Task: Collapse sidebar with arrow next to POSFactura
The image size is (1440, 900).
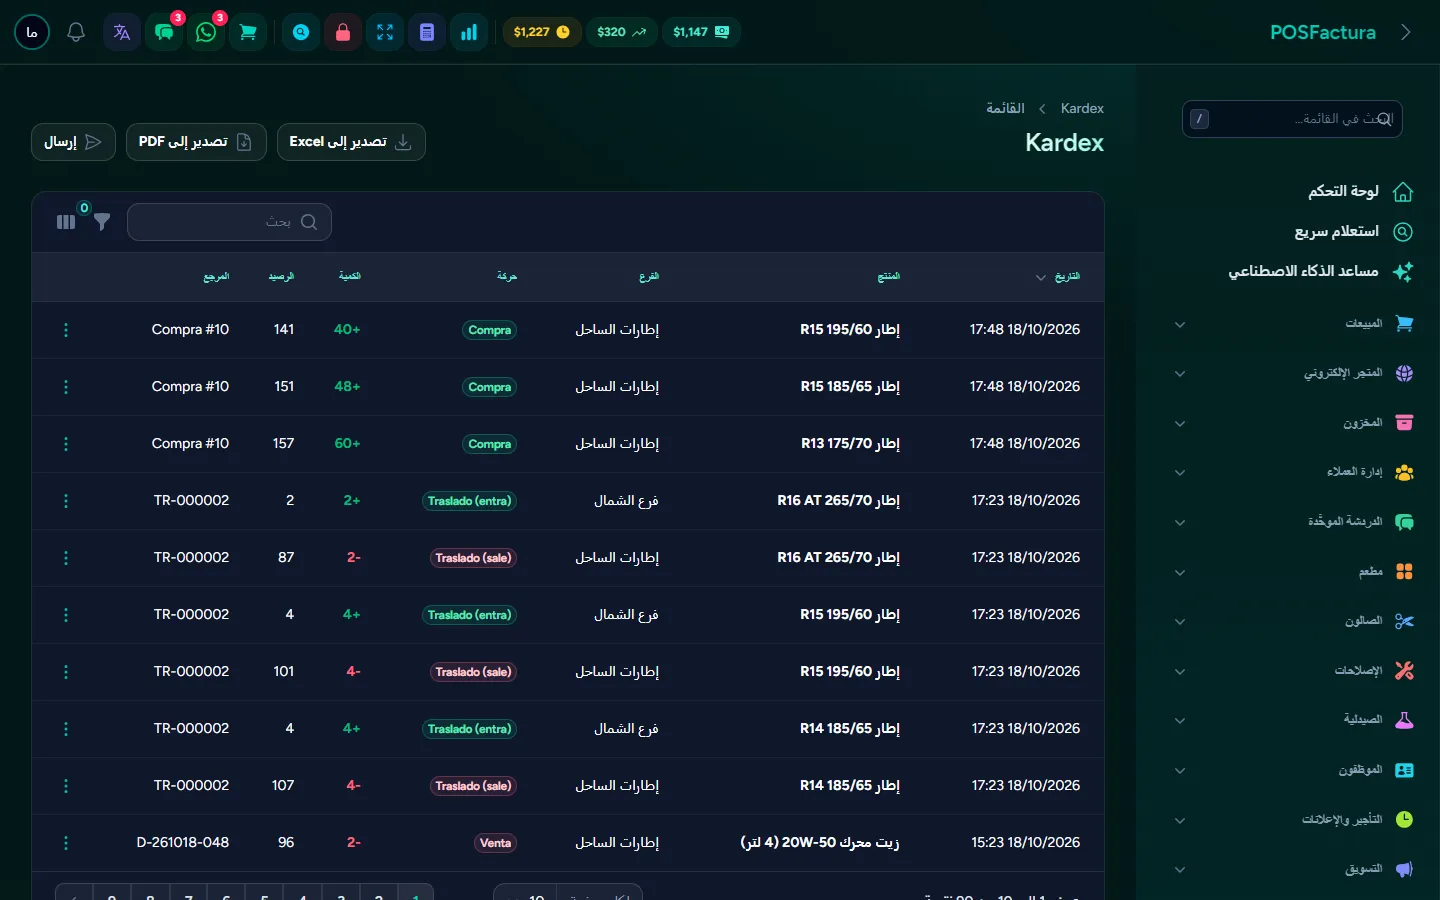Action: [1405, 32]
